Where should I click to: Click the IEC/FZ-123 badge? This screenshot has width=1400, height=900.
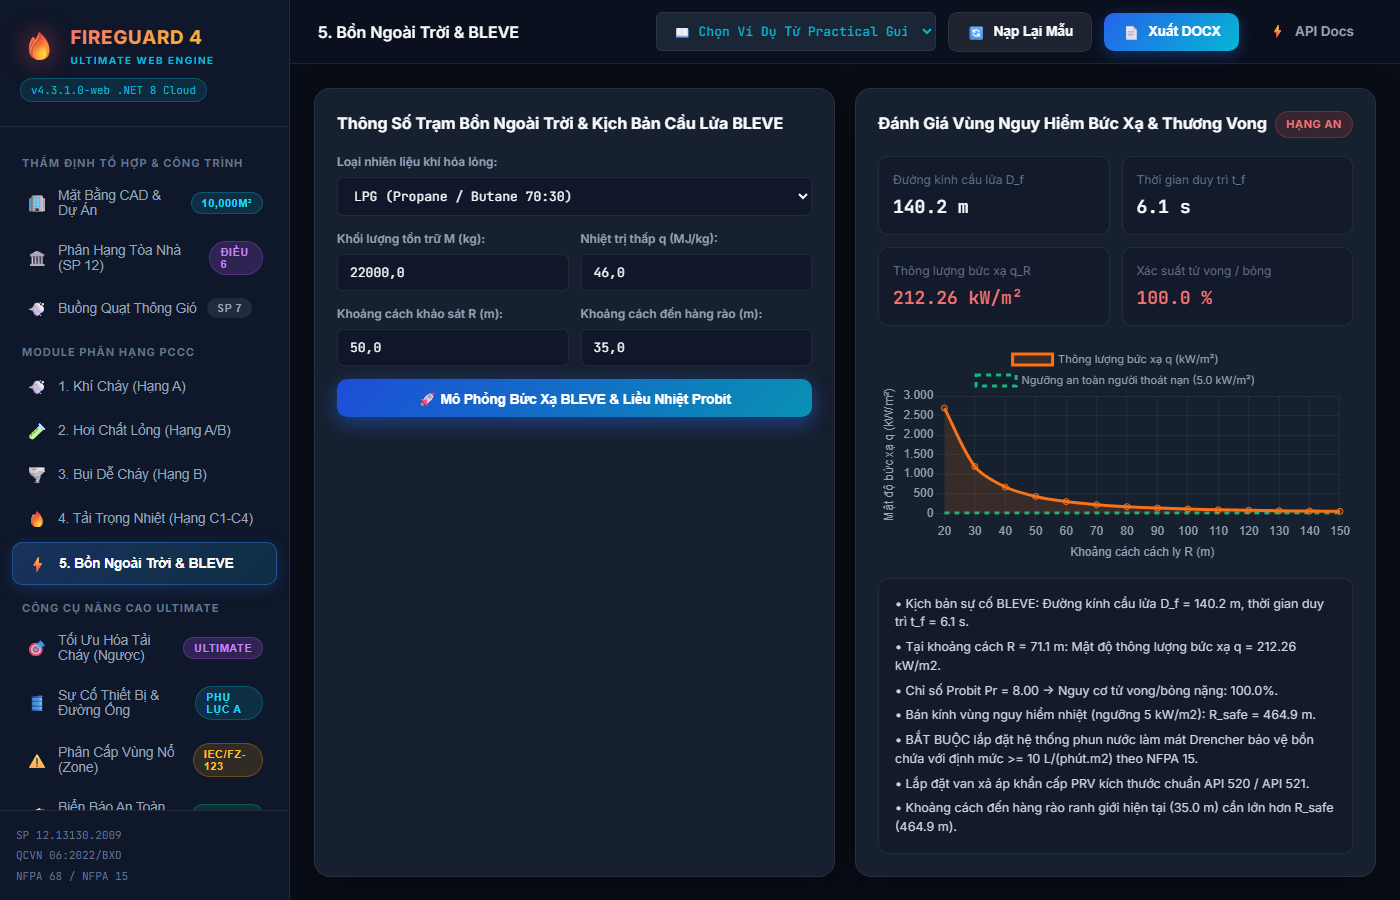click(x=228, y=760)
